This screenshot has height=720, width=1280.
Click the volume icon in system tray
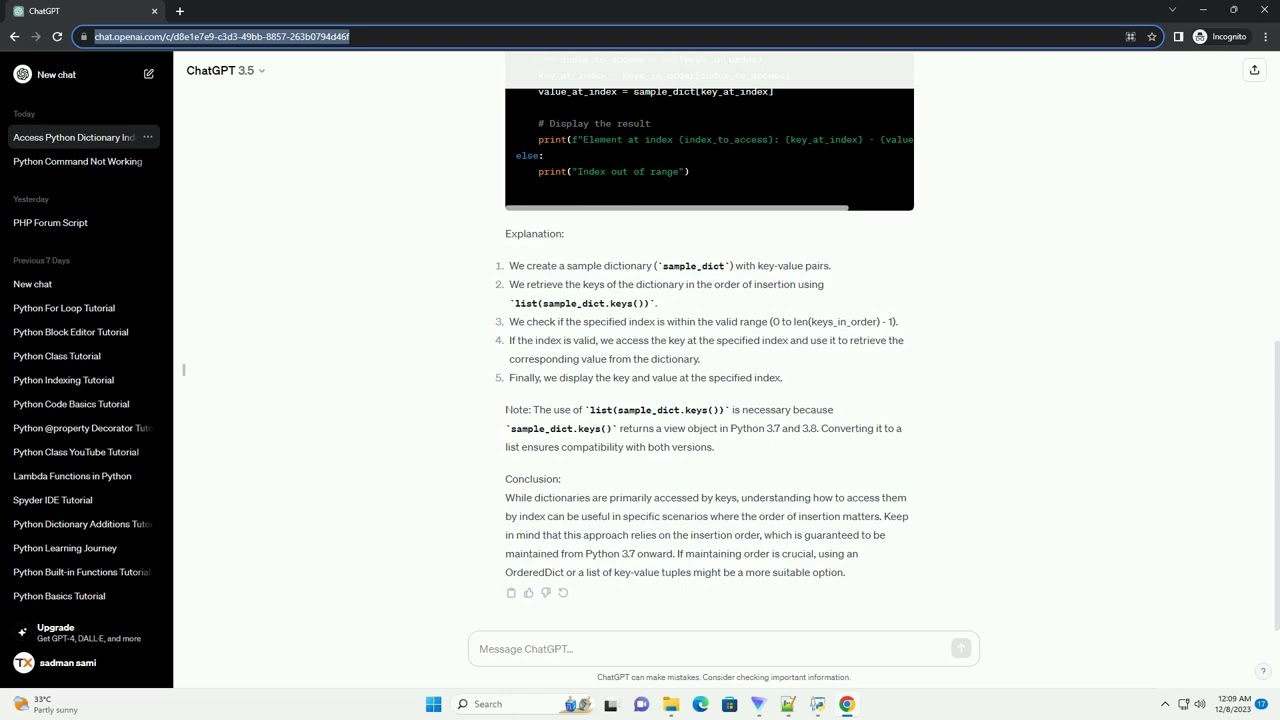click(x=1200, y=704)
